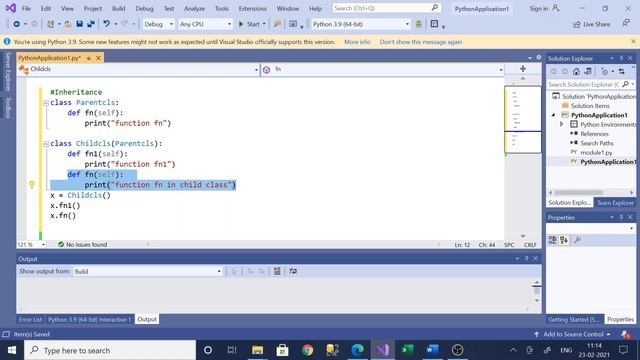Screen dimensions: 640x360
Task: Click the window layout icon in the toolbar
Action: pos(434,24)
